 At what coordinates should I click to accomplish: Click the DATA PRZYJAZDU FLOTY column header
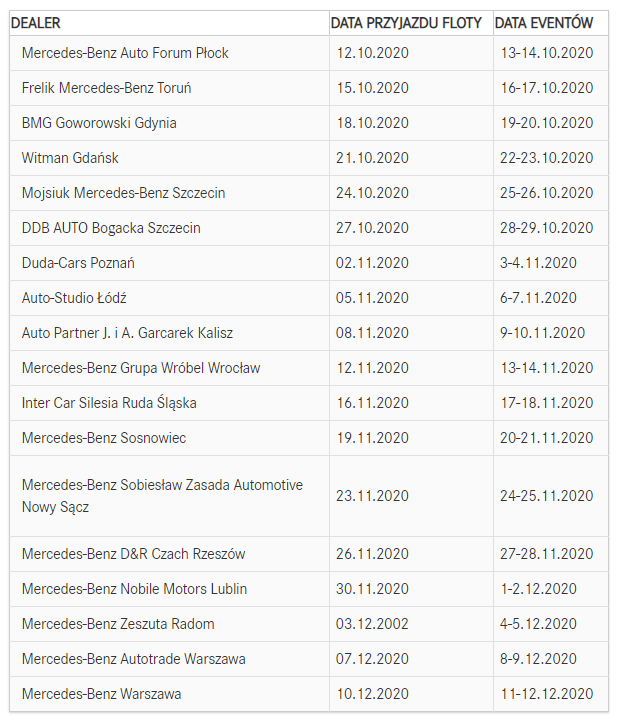point(406,23)
